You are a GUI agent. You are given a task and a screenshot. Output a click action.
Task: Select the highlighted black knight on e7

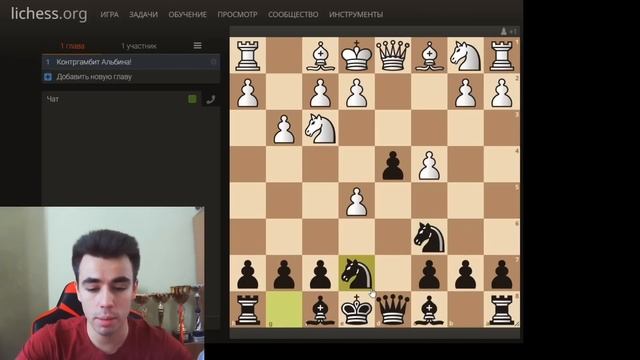point(356,273)
